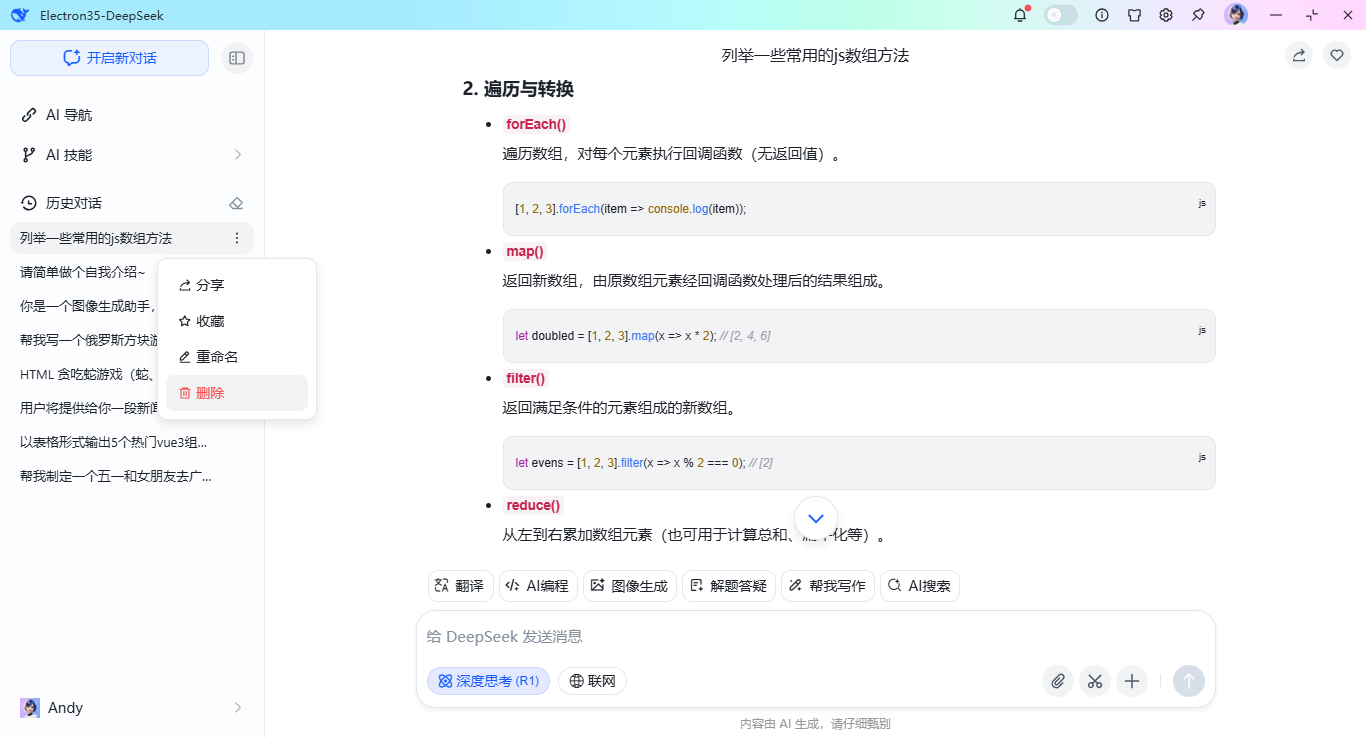Pin the window on top

pos(1198,15)
